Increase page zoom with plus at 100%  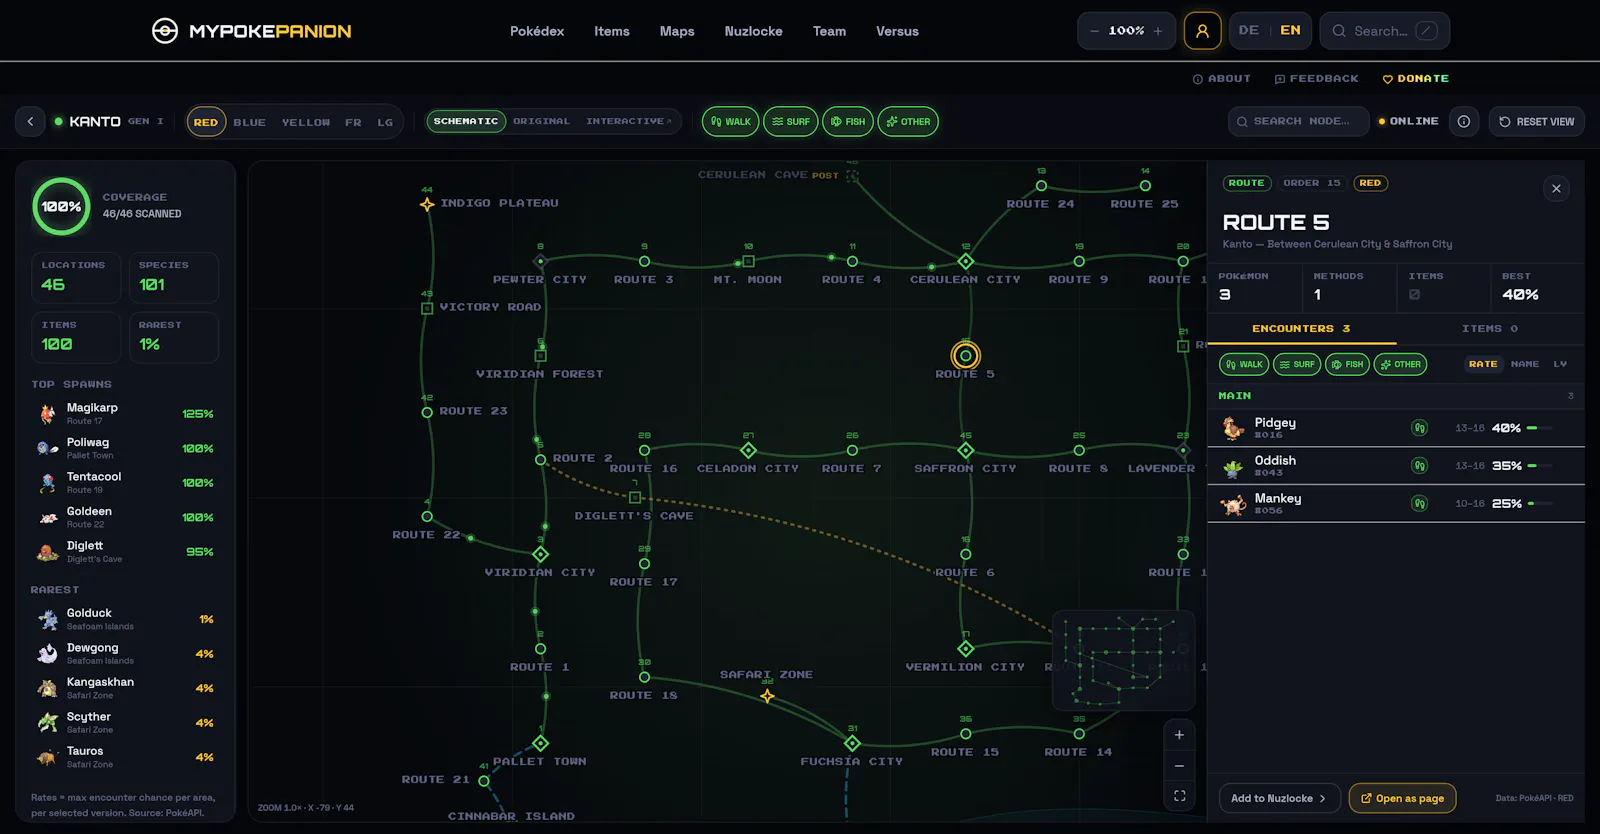pos(1158,31)
